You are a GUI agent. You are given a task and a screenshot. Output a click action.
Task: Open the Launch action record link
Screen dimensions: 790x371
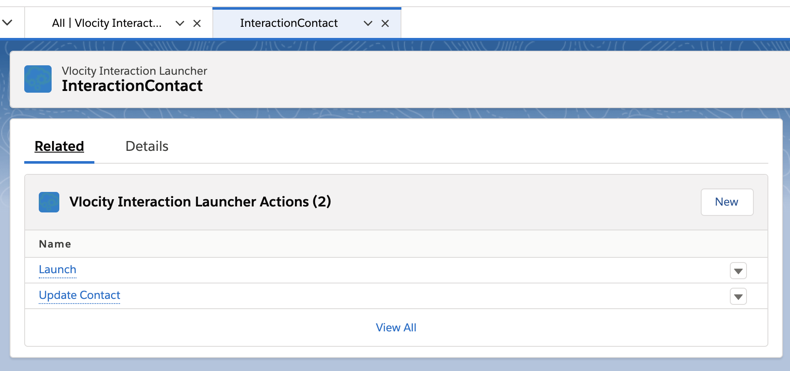[x=57, y=270]
